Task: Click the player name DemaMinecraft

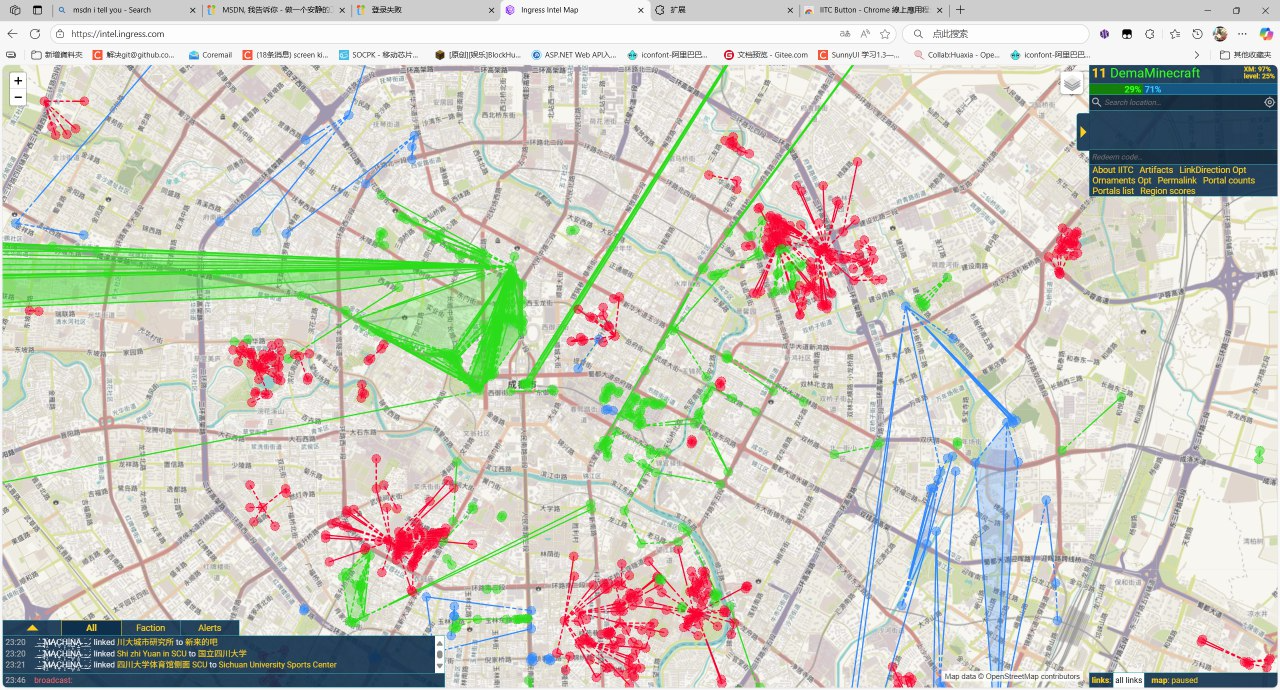Action: (1157, 73)
